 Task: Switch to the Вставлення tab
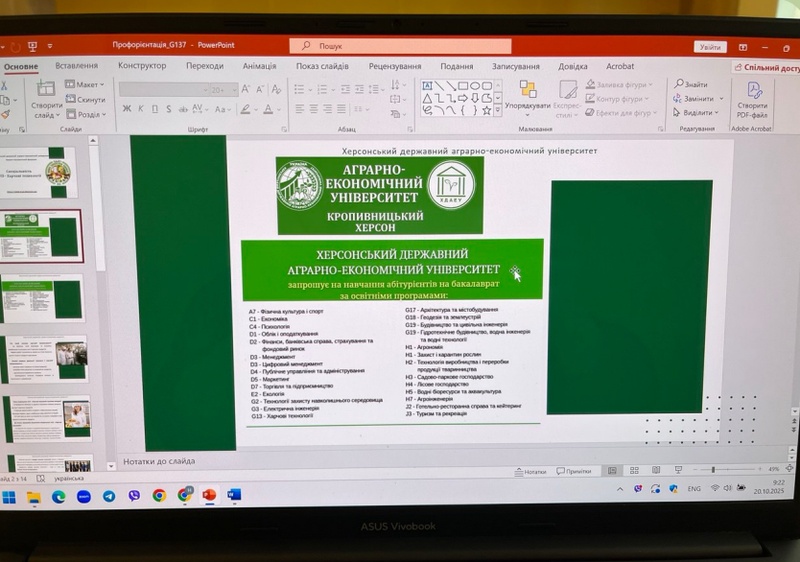(77, 66)
